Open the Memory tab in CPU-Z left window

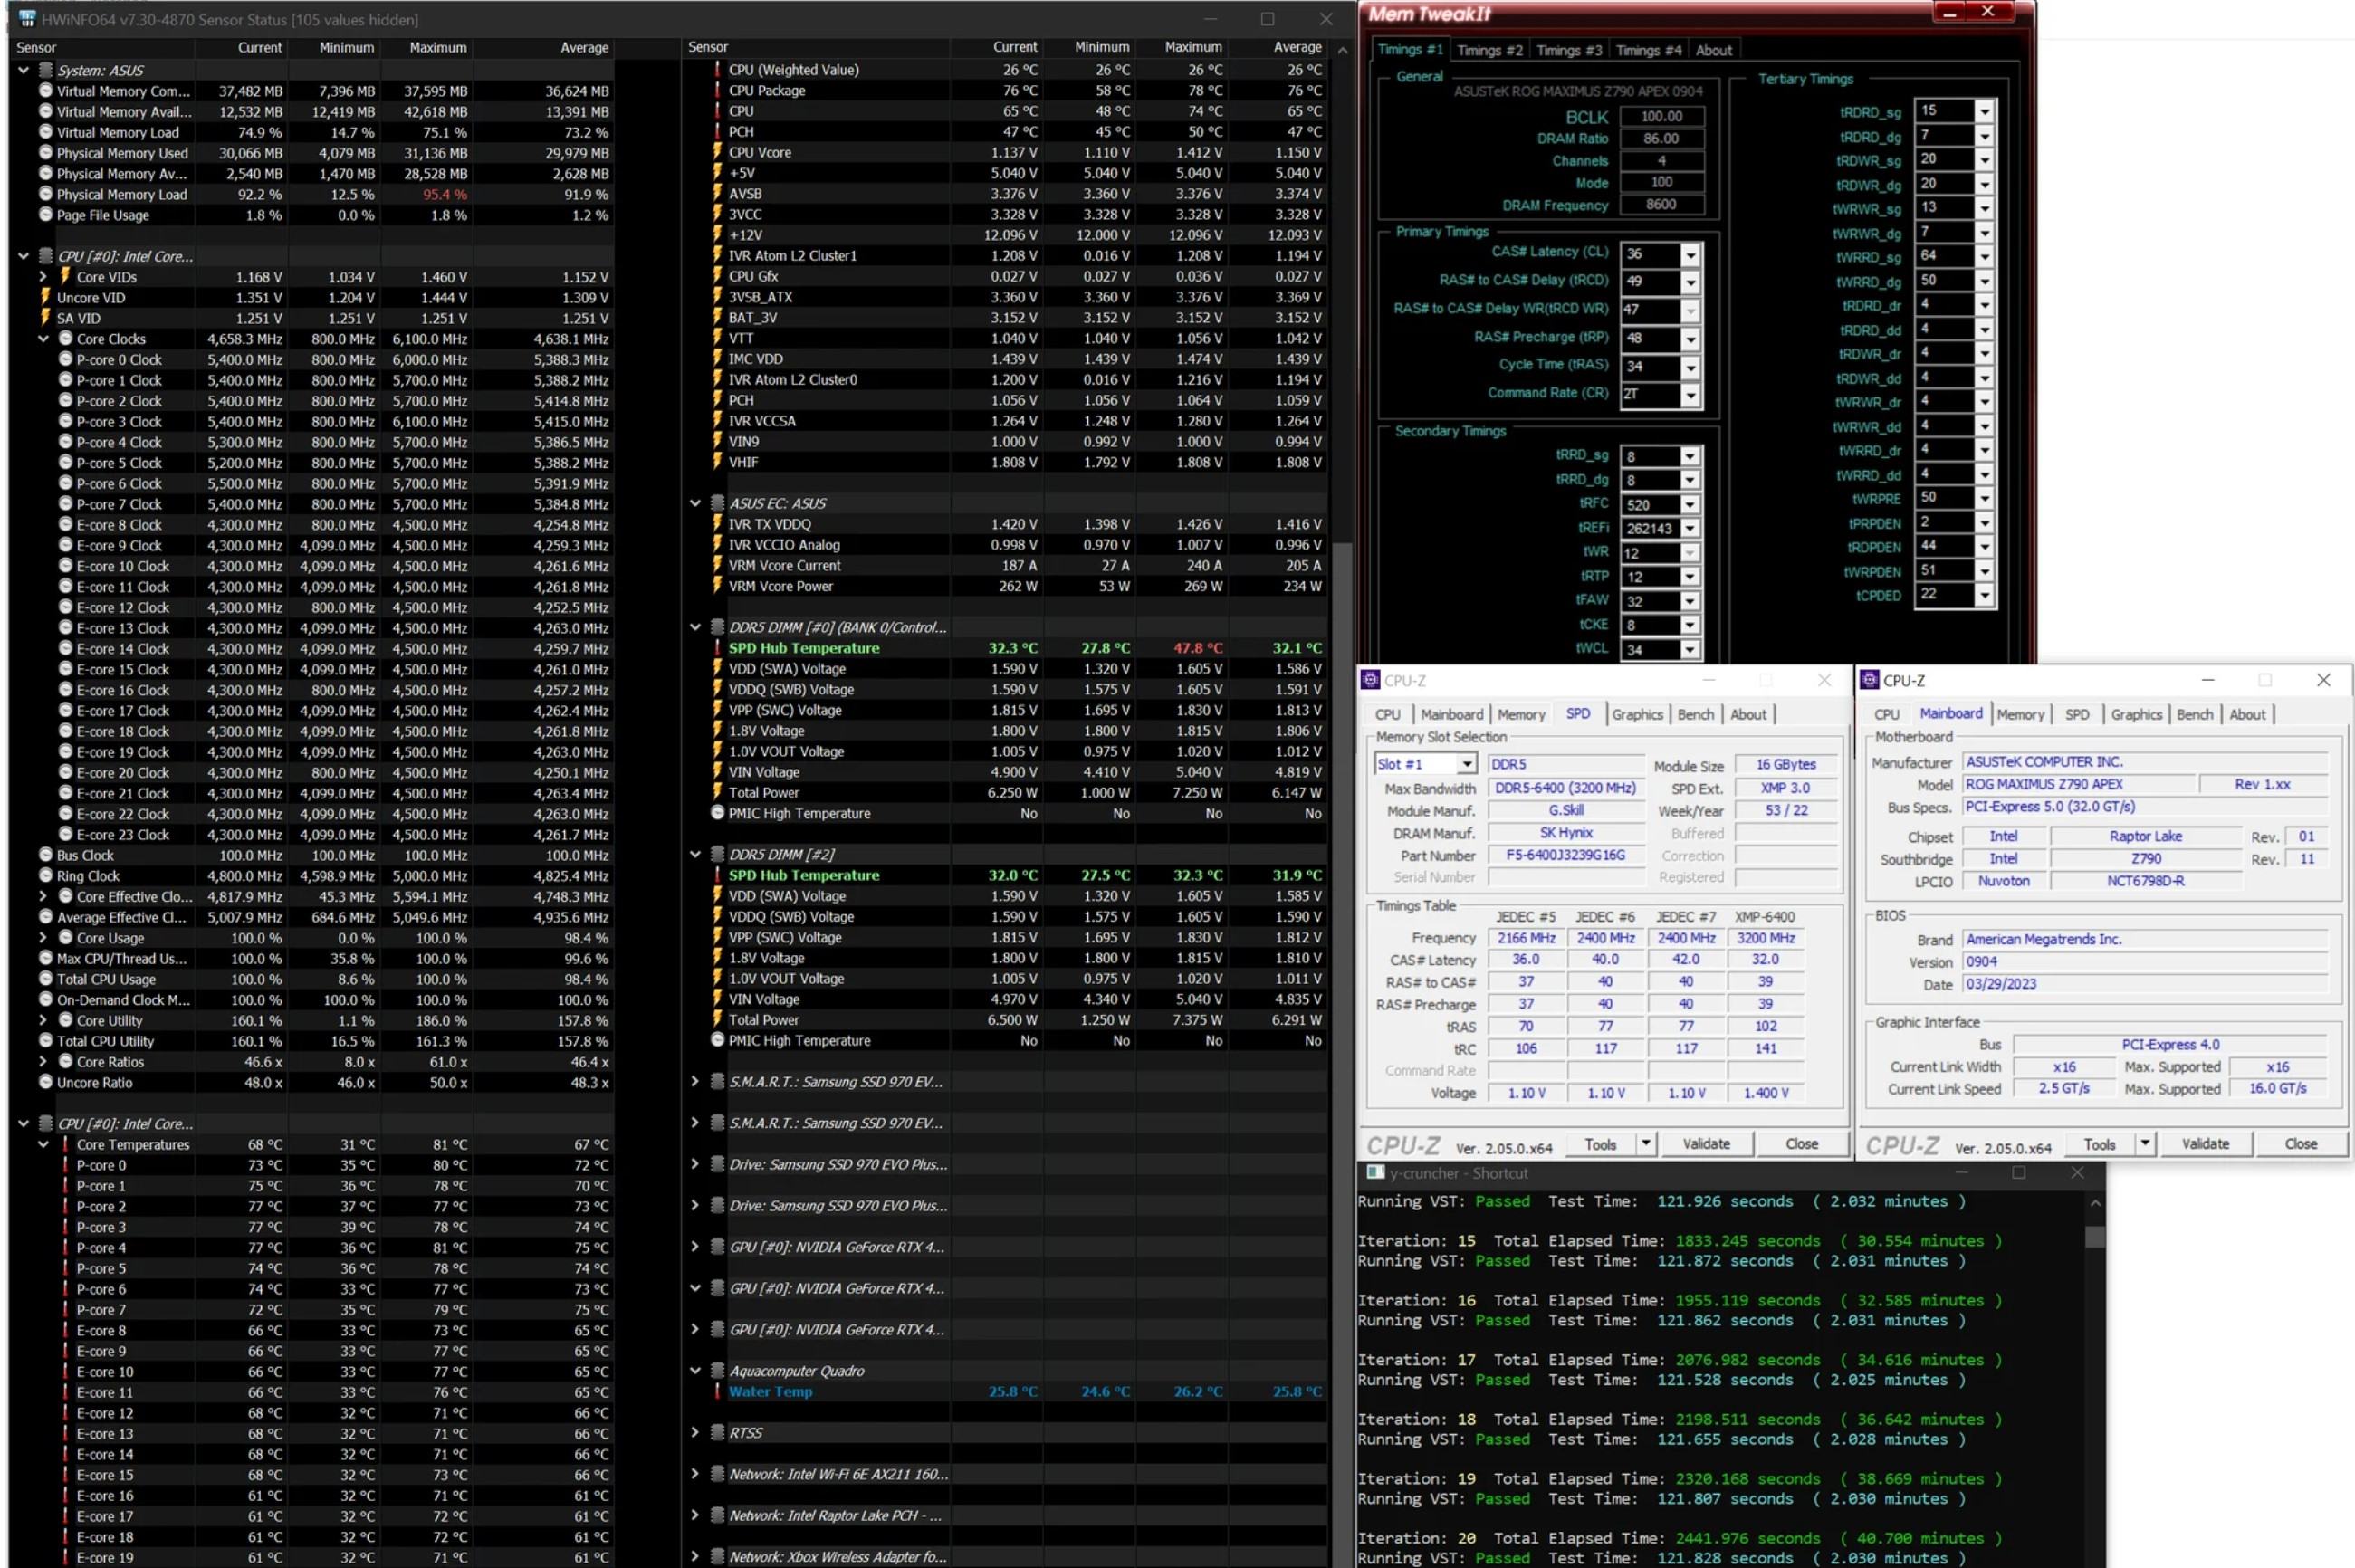pyautogui.click(x=1517, y=714)
